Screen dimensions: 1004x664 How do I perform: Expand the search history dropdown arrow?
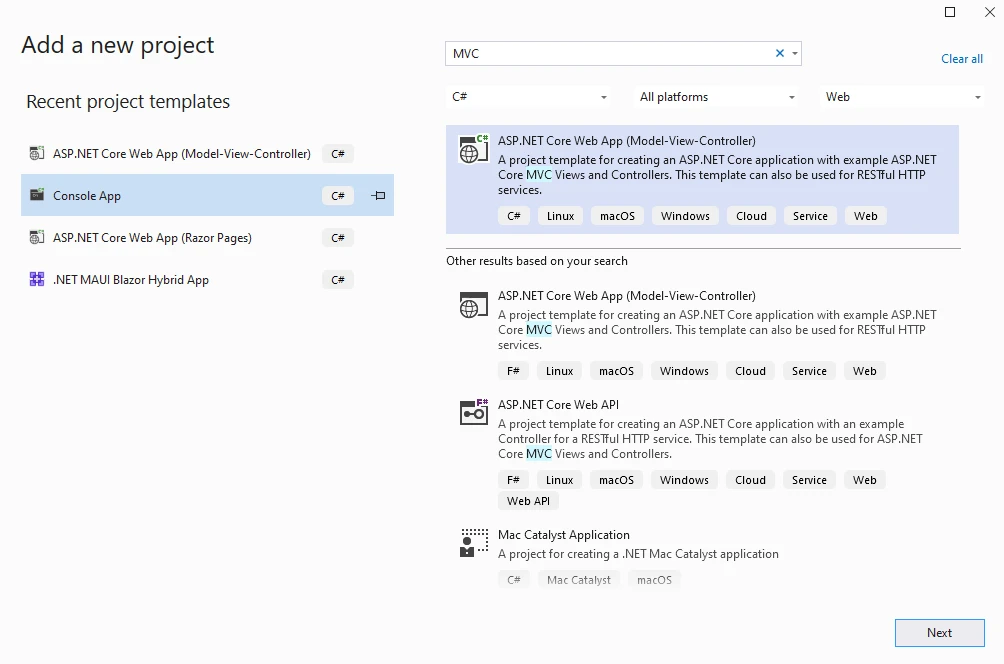tap(795, 54)
